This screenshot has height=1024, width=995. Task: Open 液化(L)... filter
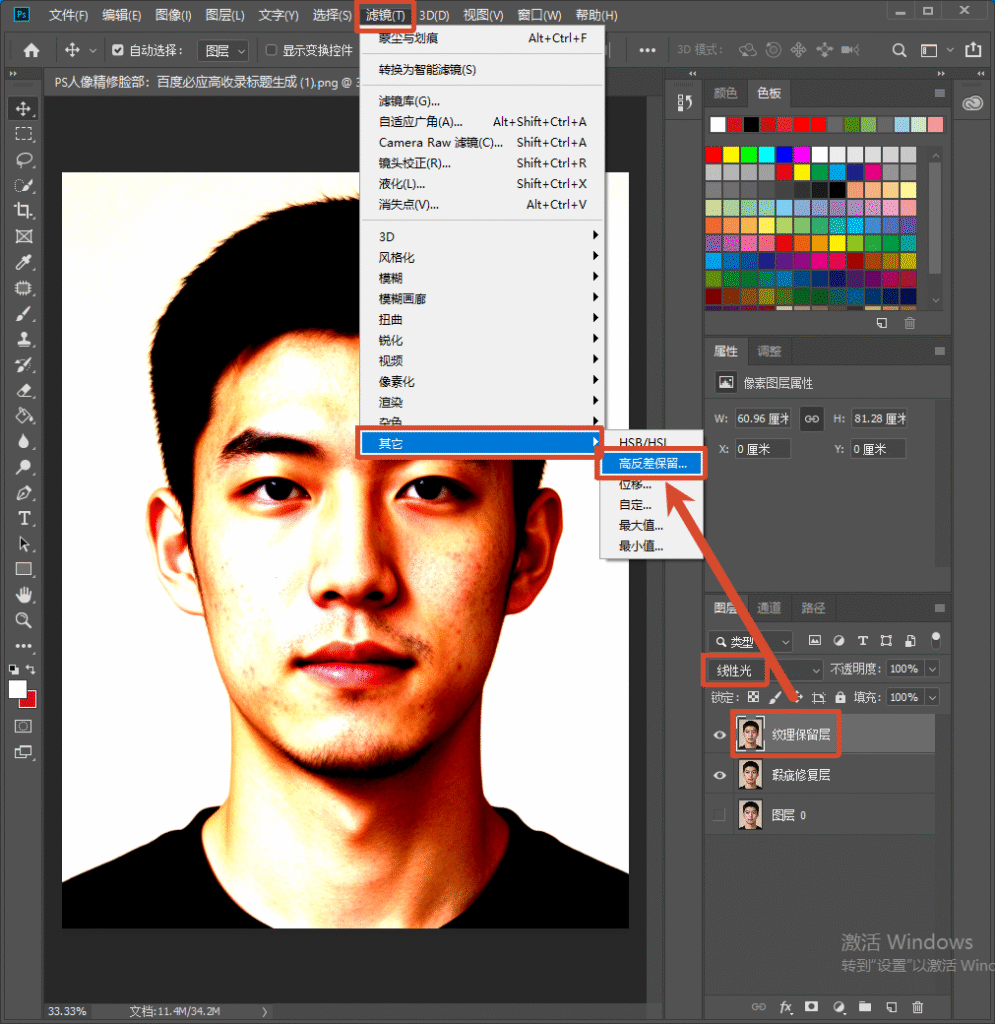click(482, 184)
